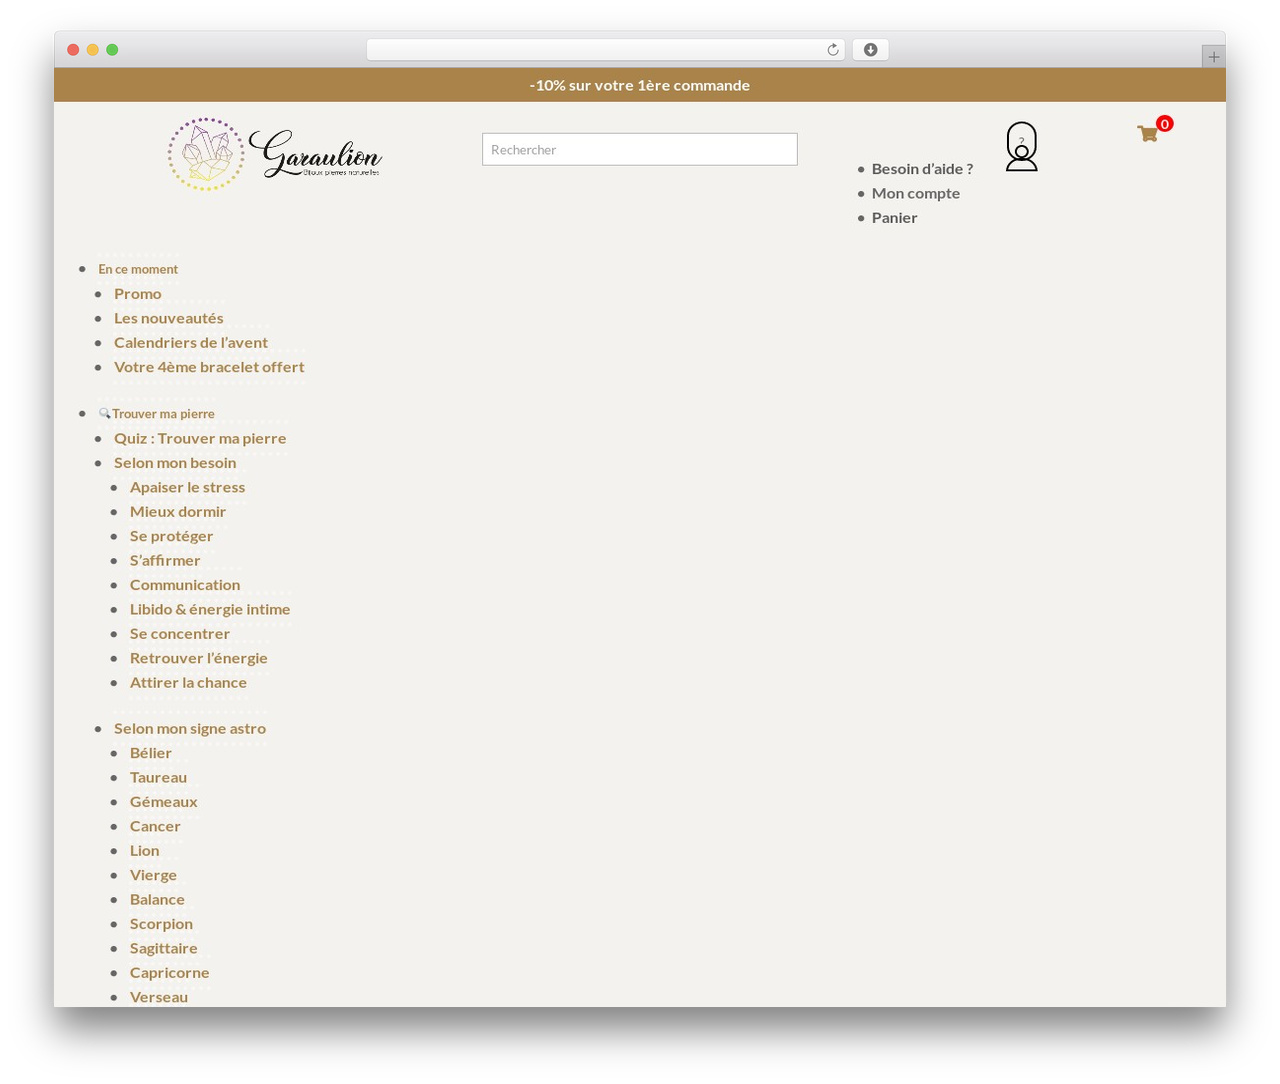The image size is (1280, 1084).
Task: Open the Panier link
Action: point(894,217)
